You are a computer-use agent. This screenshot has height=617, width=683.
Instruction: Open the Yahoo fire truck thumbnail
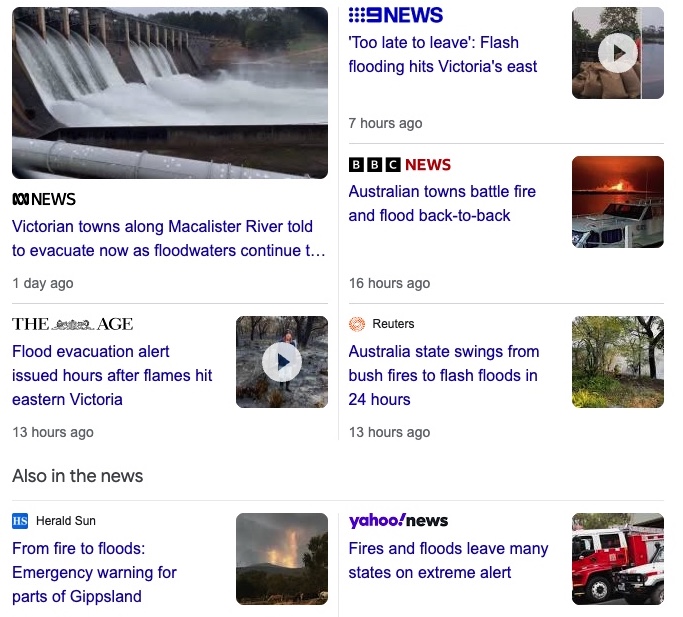pyautogui.click(x=618, y=559)
